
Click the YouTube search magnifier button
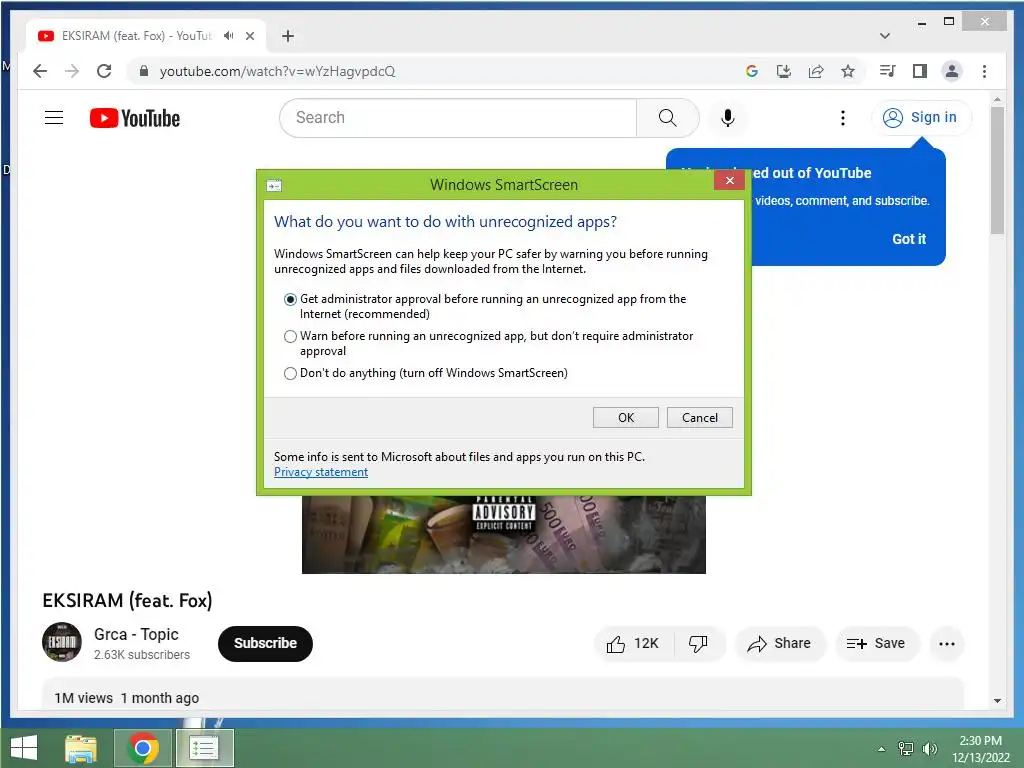coord(667,118)
